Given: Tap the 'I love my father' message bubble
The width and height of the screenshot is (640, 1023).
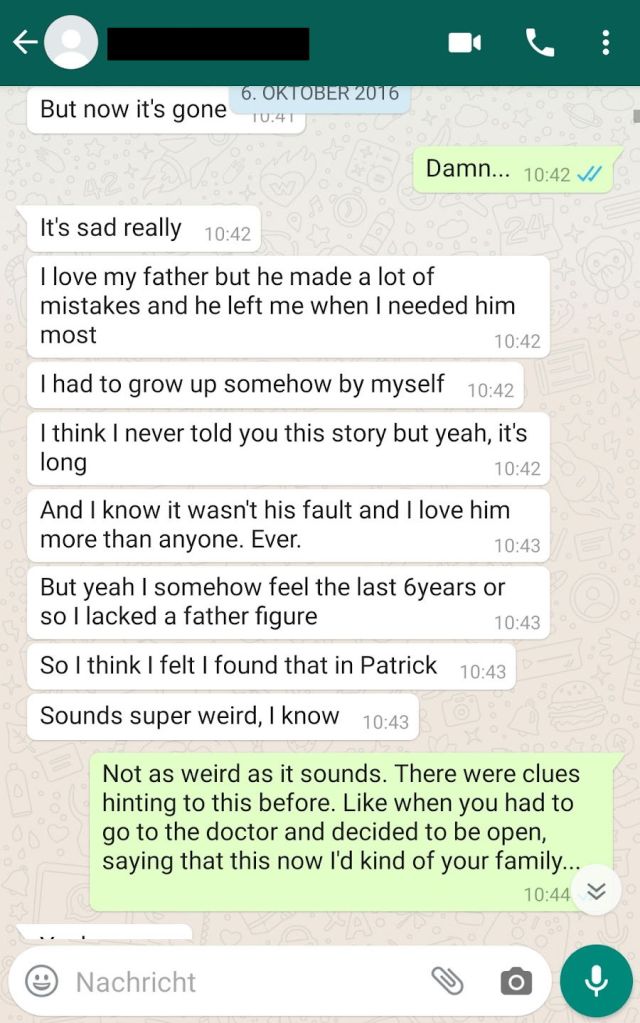Looking at the screenshot, I should click(x=288, y=307).
